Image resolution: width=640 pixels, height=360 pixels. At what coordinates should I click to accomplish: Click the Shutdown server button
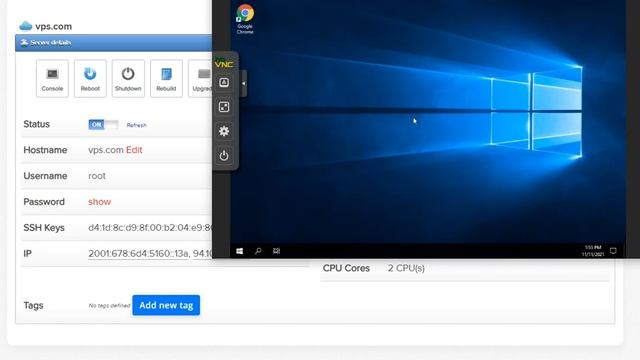(128, 78)
